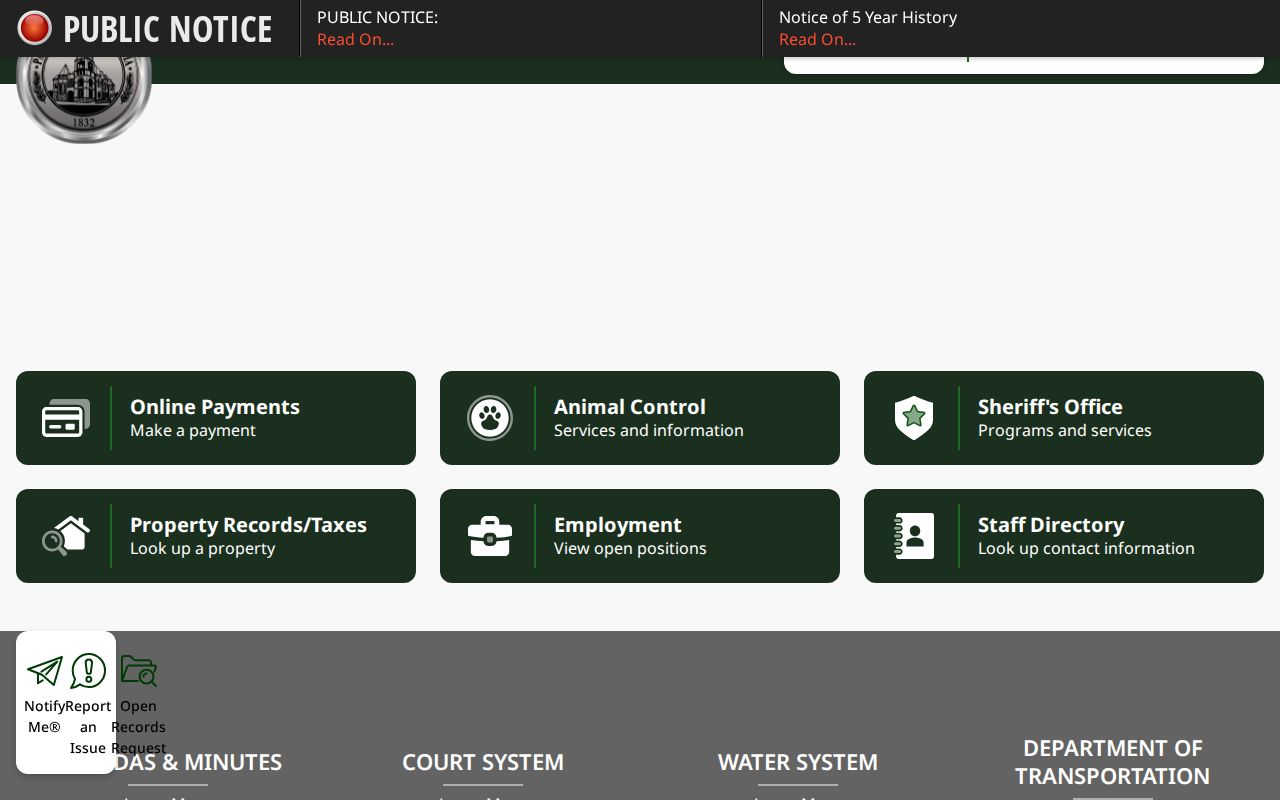The image size is (1280, 800).
Task: Click the Staff Directory address book icon
Action: click(914, 536)
